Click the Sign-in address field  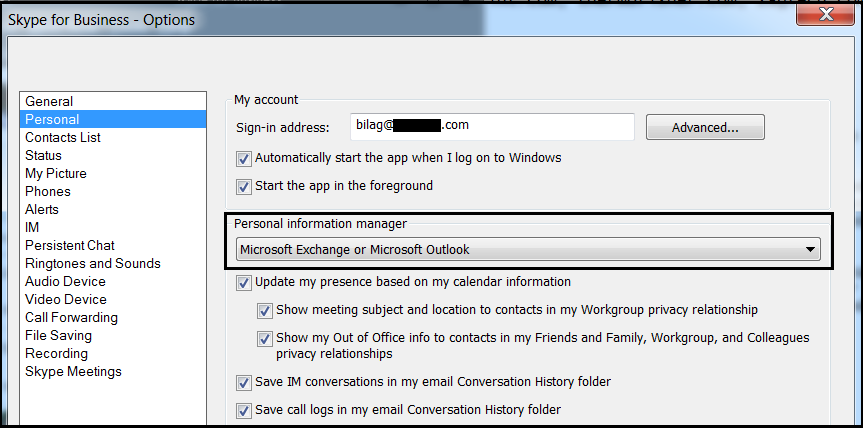coord(492,127)
